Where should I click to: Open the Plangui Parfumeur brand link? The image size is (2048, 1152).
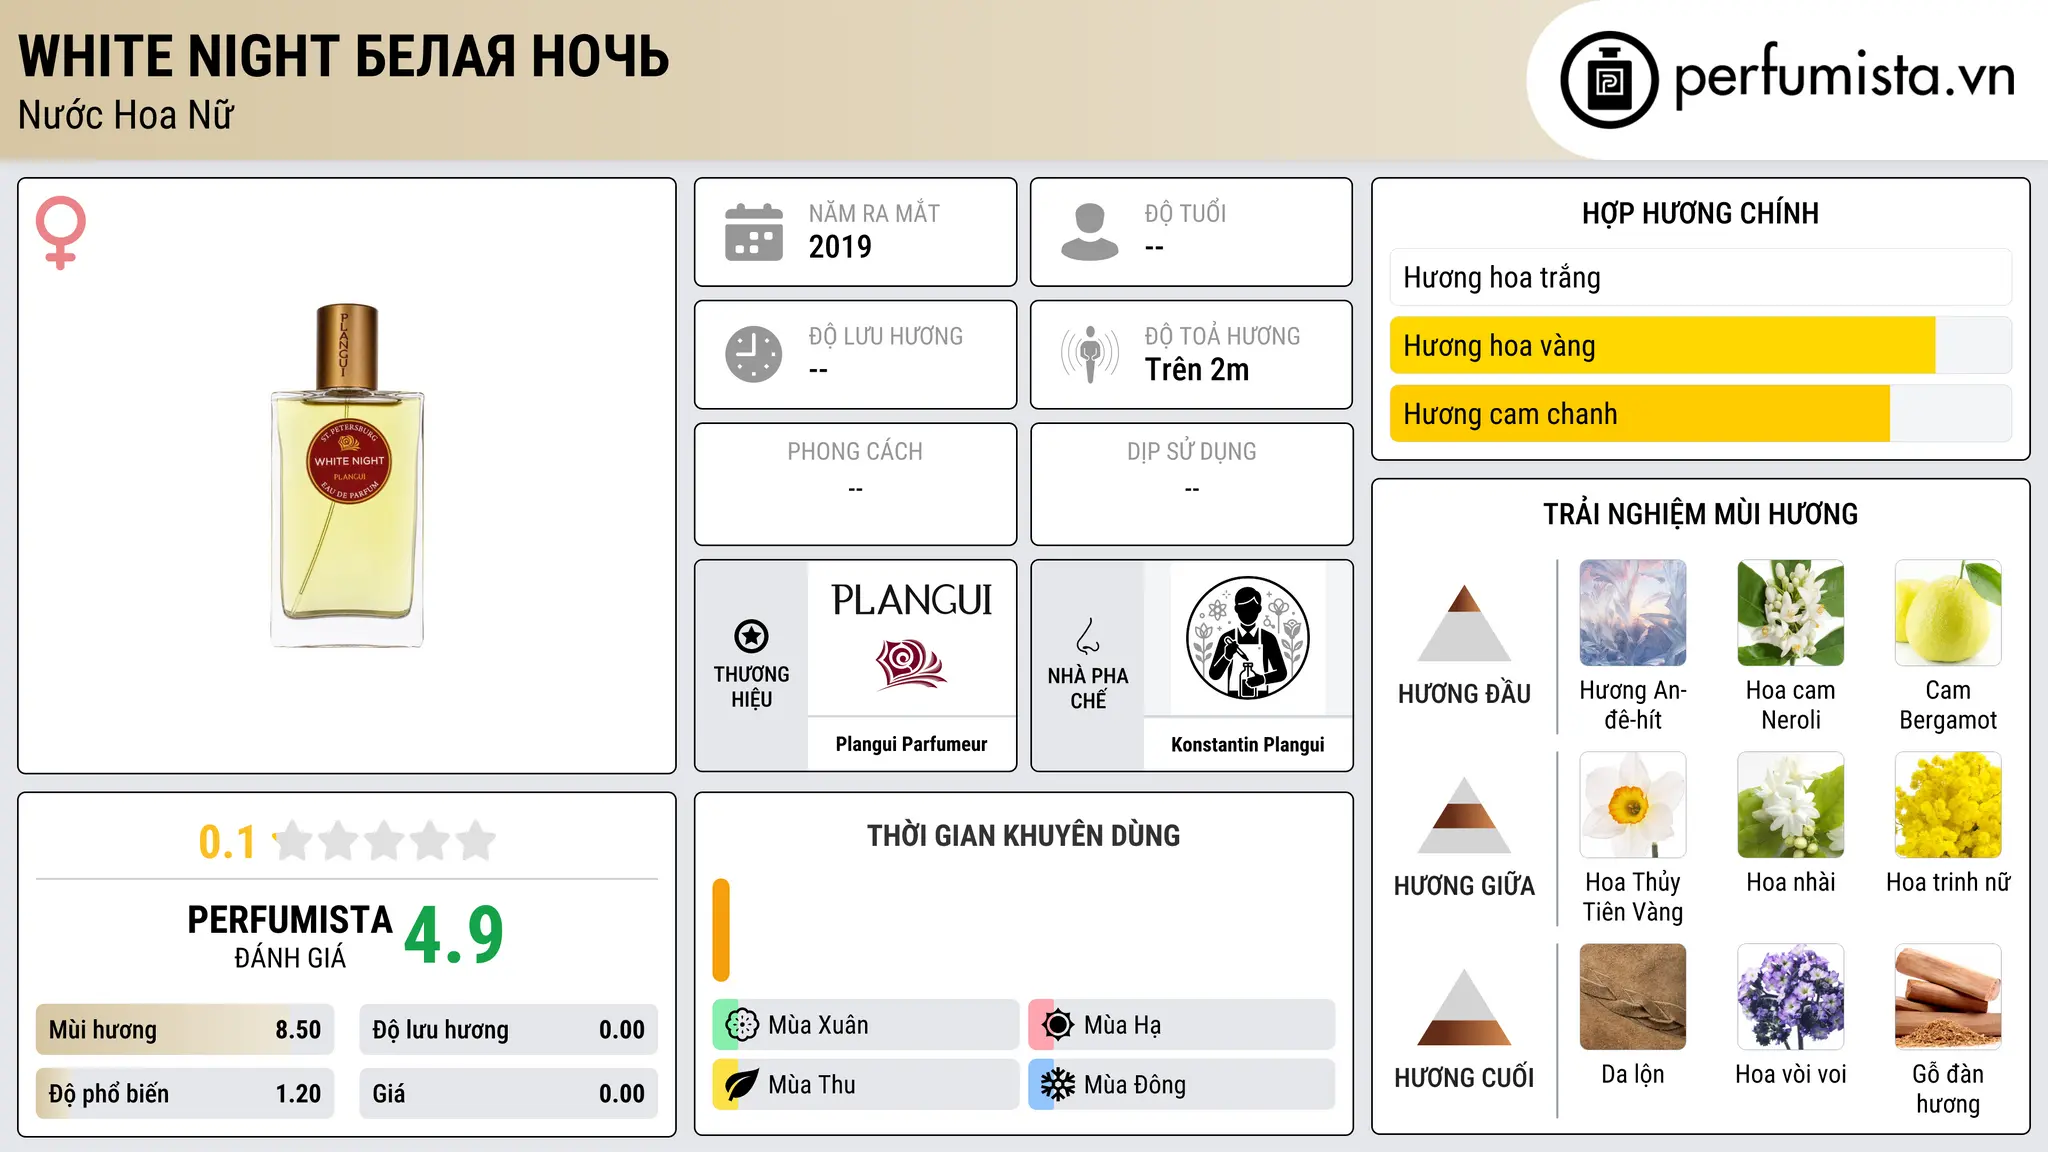pos(911,744)
